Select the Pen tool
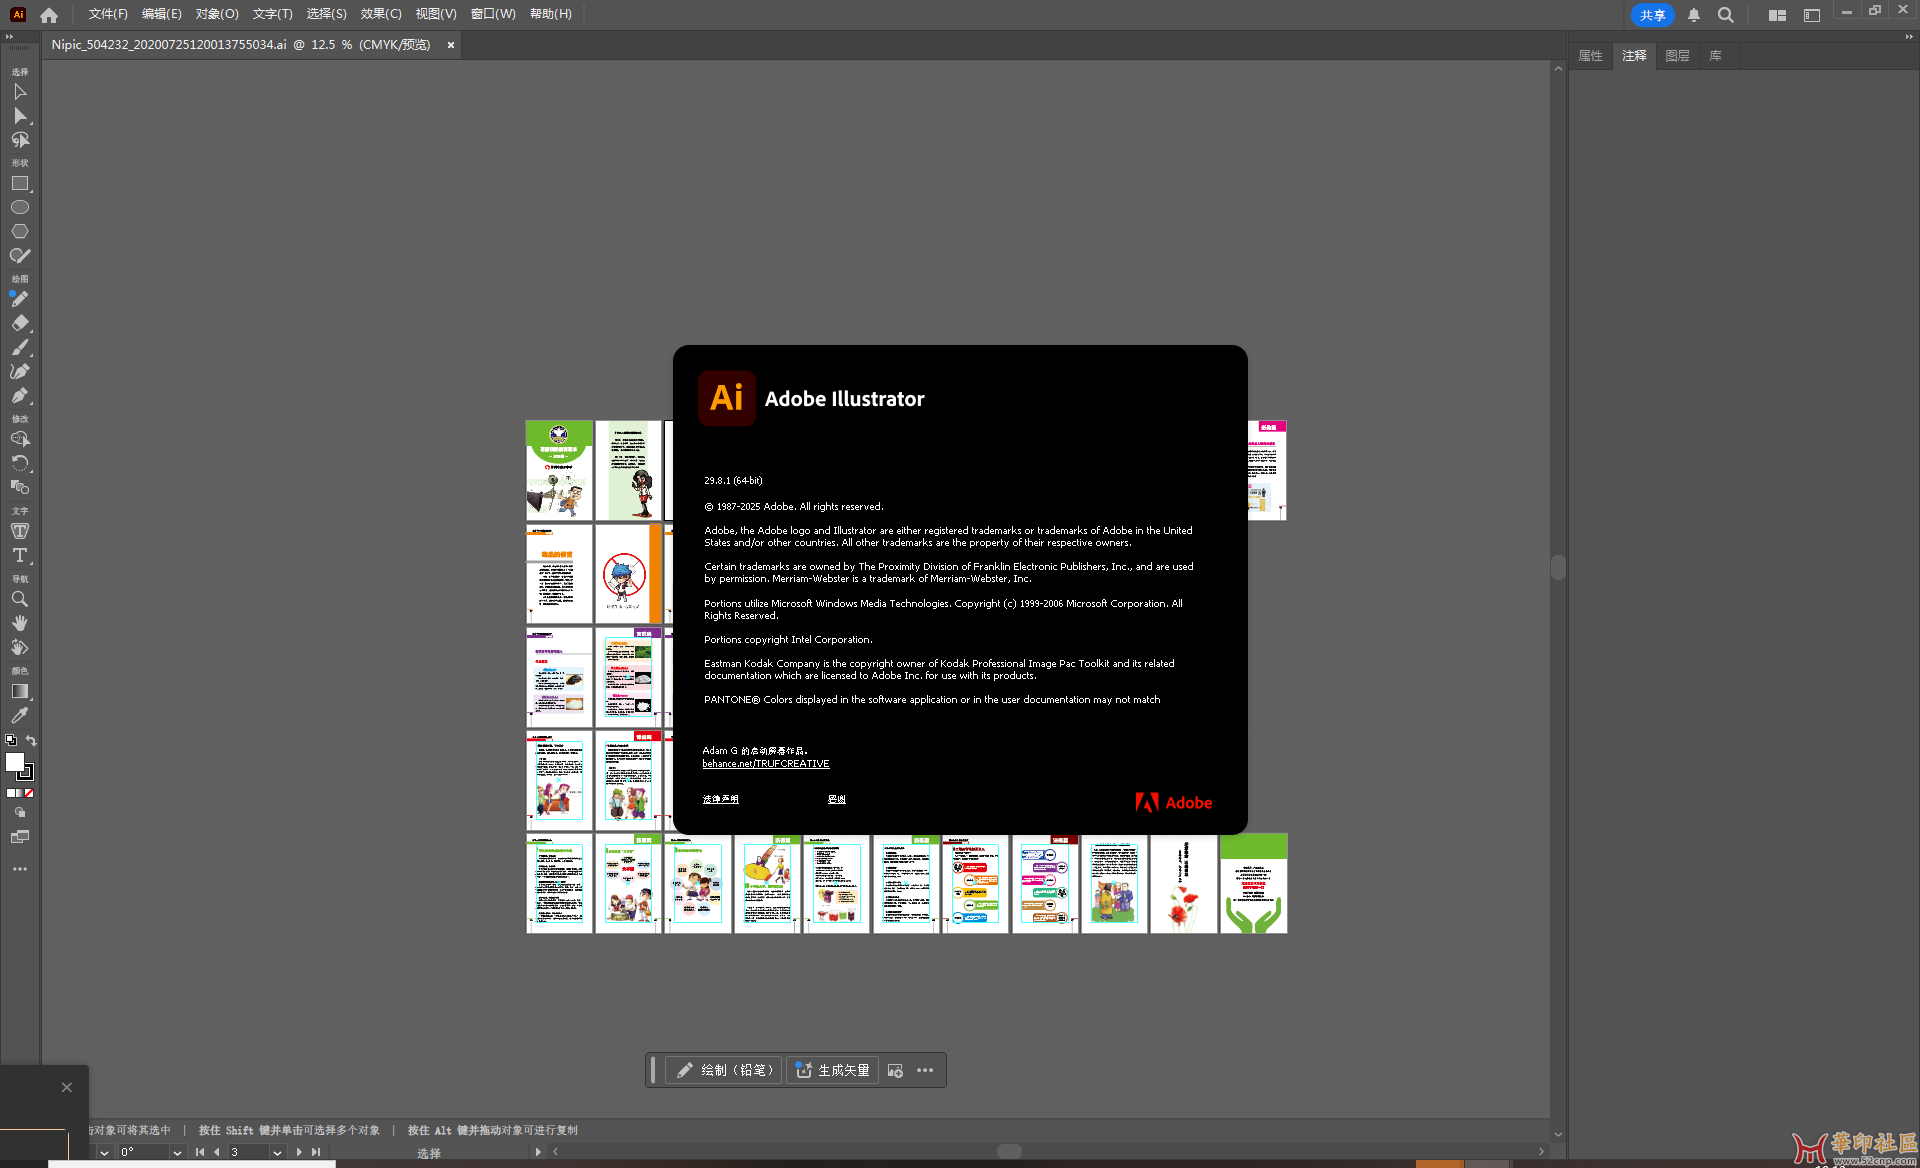The image size is (1920, 1168). click(20, 395)
